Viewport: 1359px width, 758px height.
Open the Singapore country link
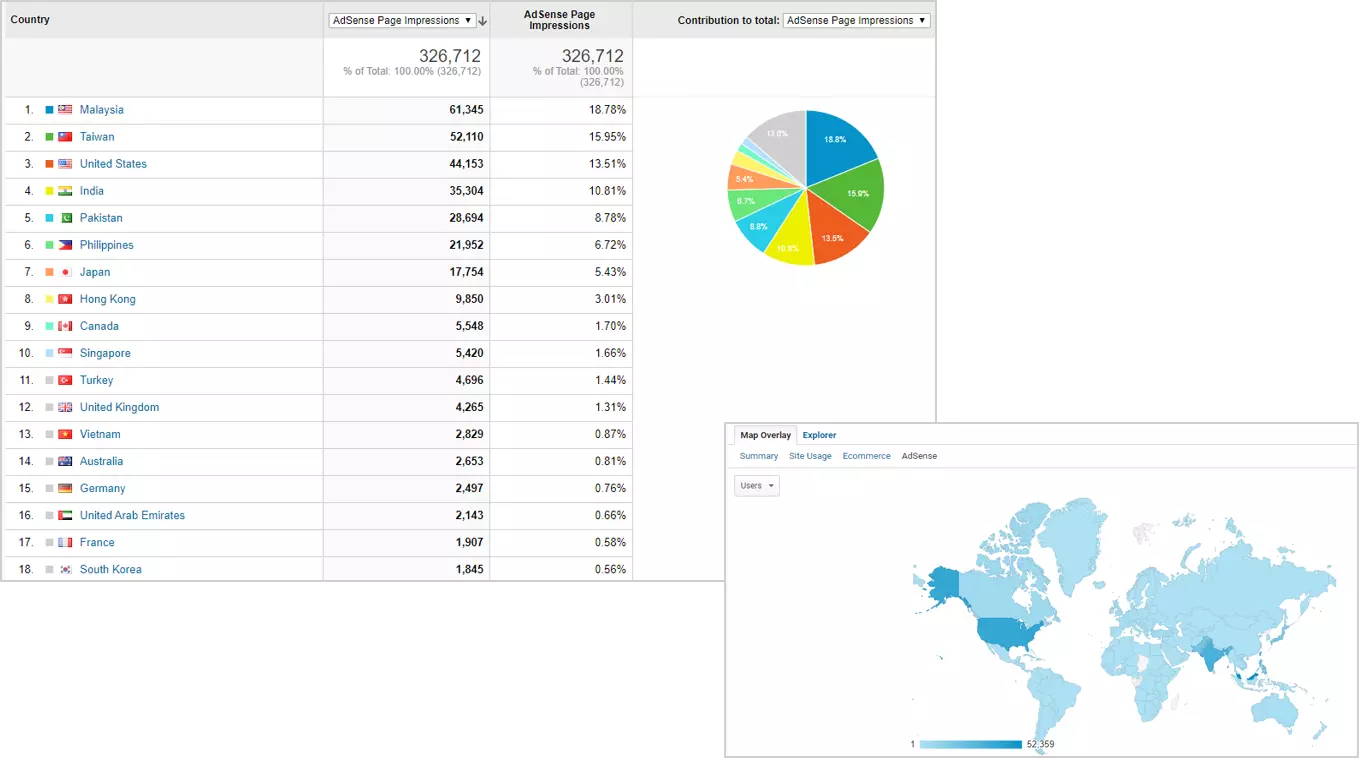point(105,353)
